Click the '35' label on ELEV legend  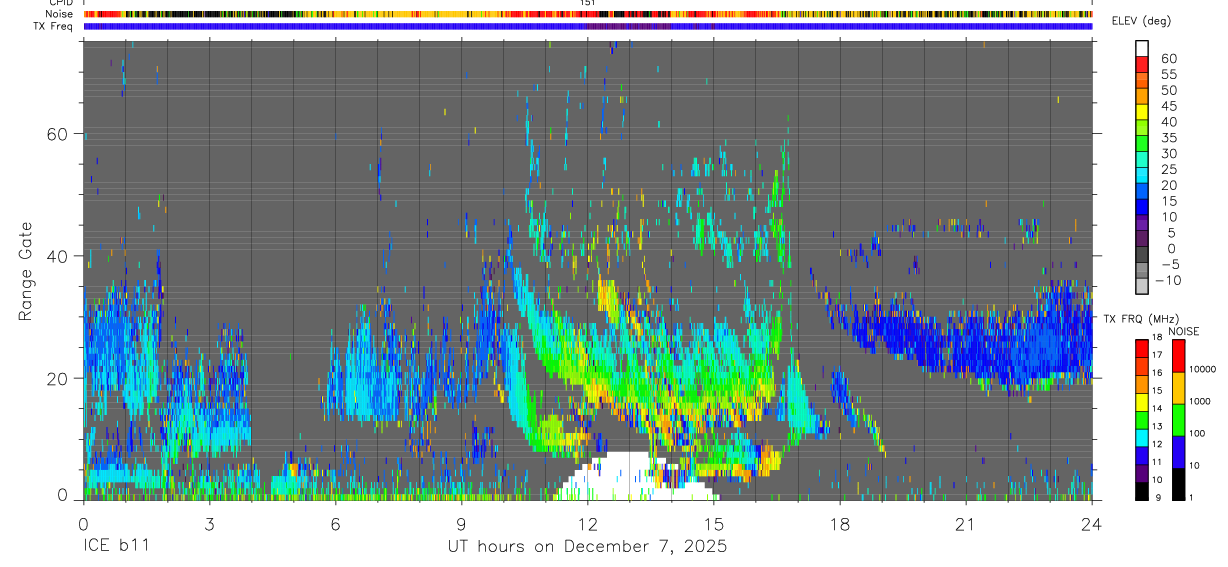1168,137
